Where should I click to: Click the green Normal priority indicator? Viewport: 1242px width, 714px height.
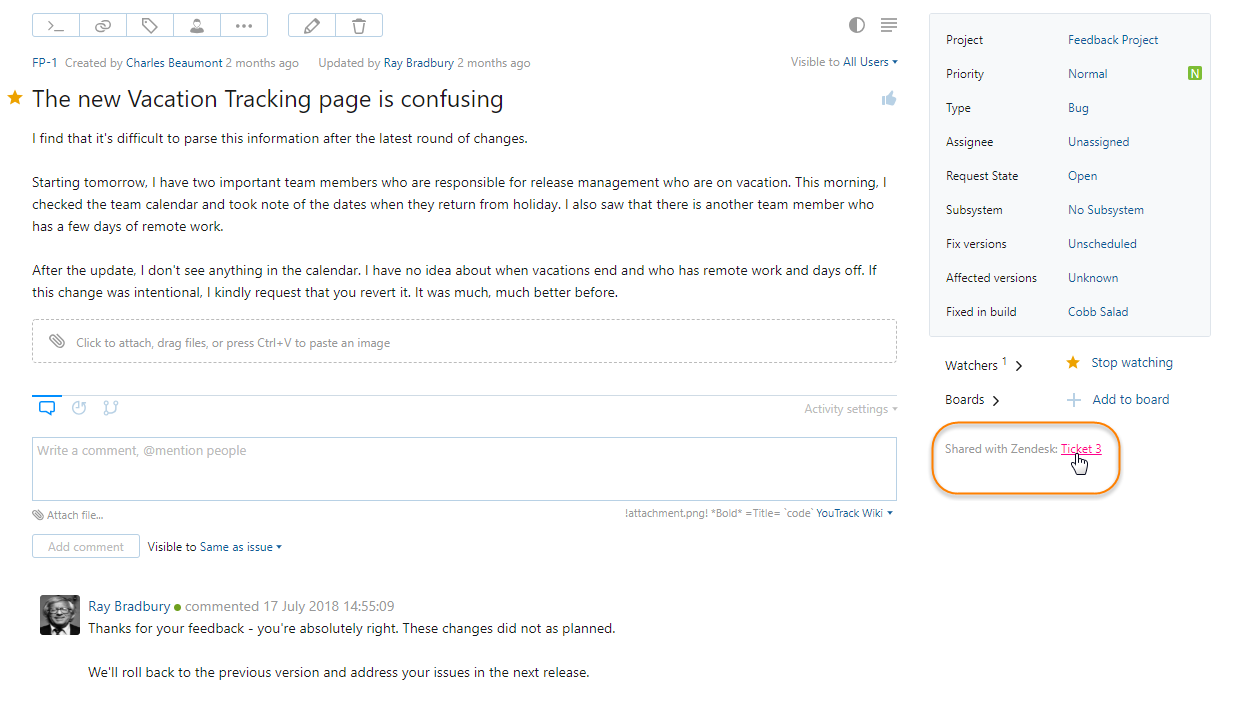pos(1194,73)
